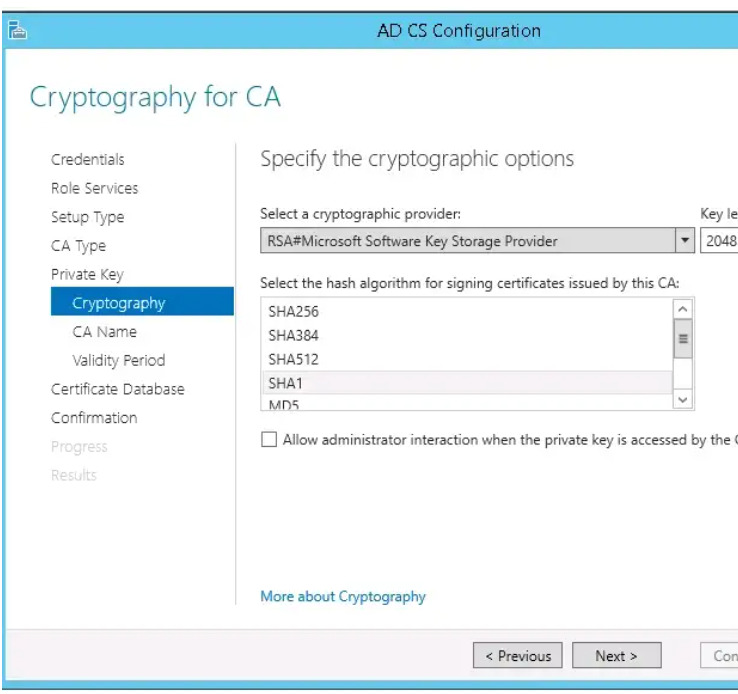The height and width of the screenshot is (694, 738).
Task: Switch to the CA Name step
Action: coord(104,332)
